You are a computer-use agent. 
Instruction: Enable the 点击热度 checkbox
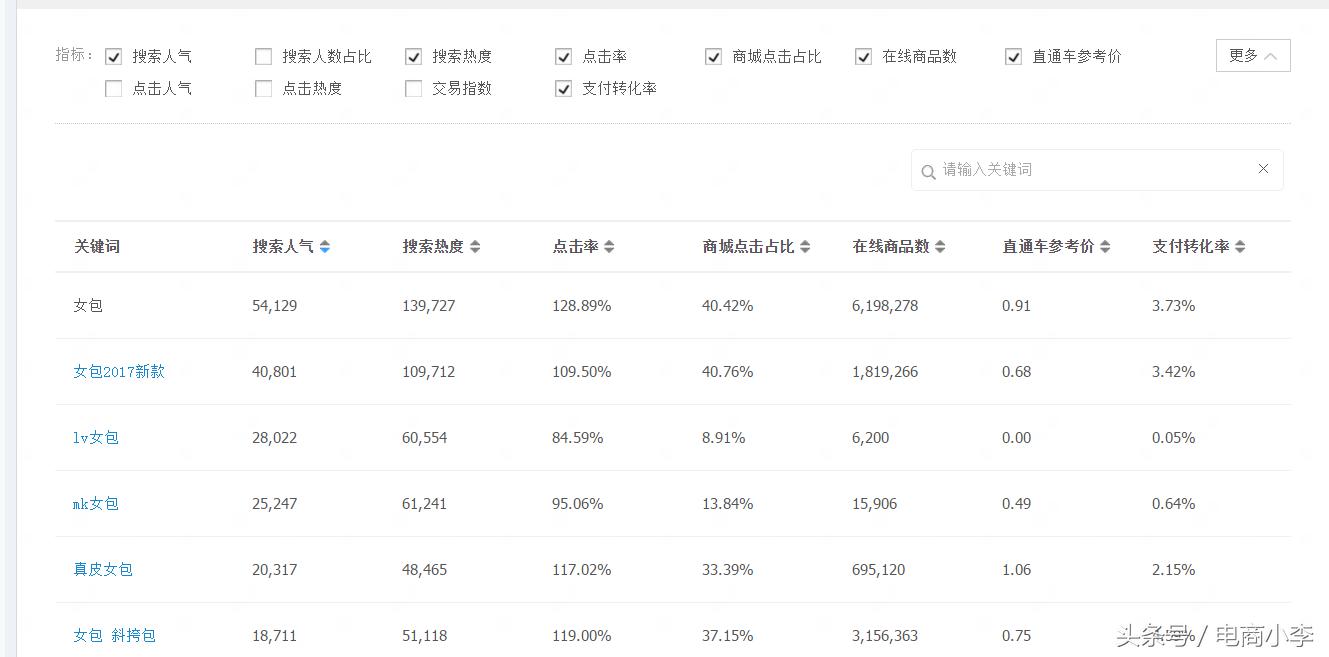263,89
